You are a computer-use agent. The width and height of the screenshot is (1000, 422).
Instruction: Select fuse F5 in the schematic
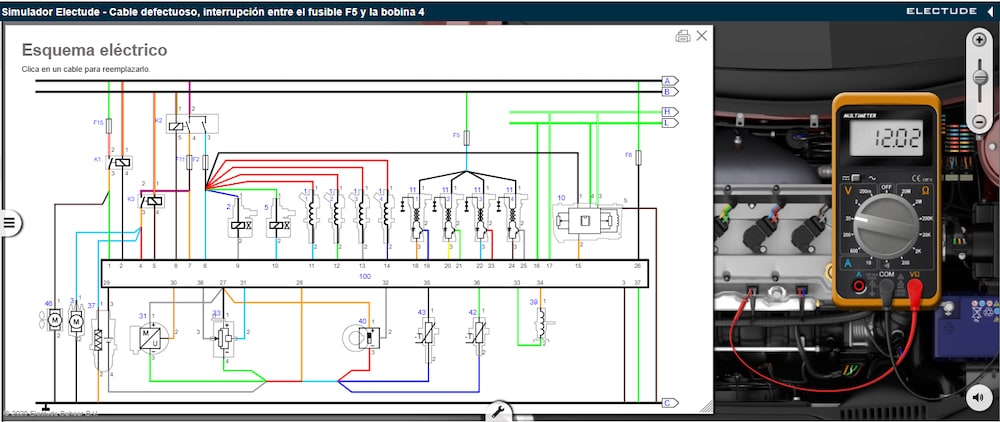[466, 137]
